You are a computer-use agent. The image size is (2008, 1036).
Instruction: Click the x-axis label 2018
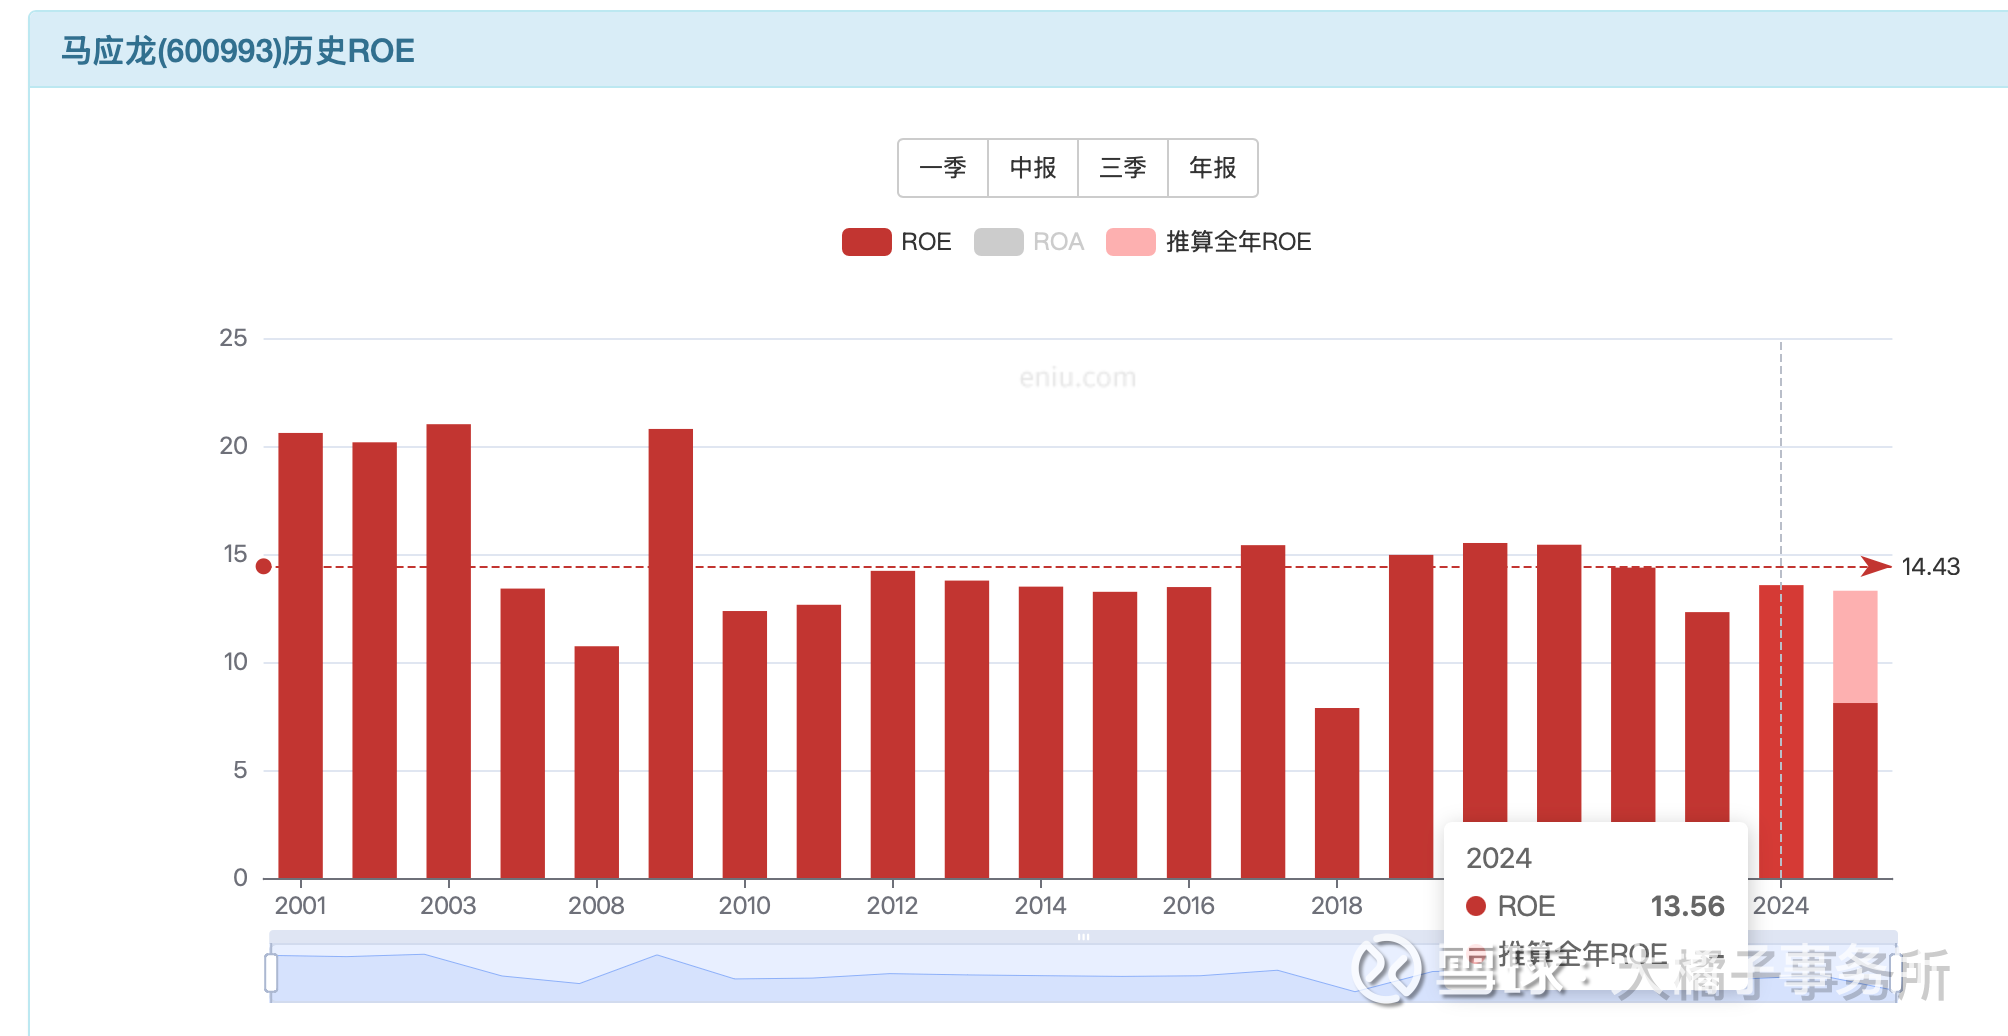coord(1336,906)
